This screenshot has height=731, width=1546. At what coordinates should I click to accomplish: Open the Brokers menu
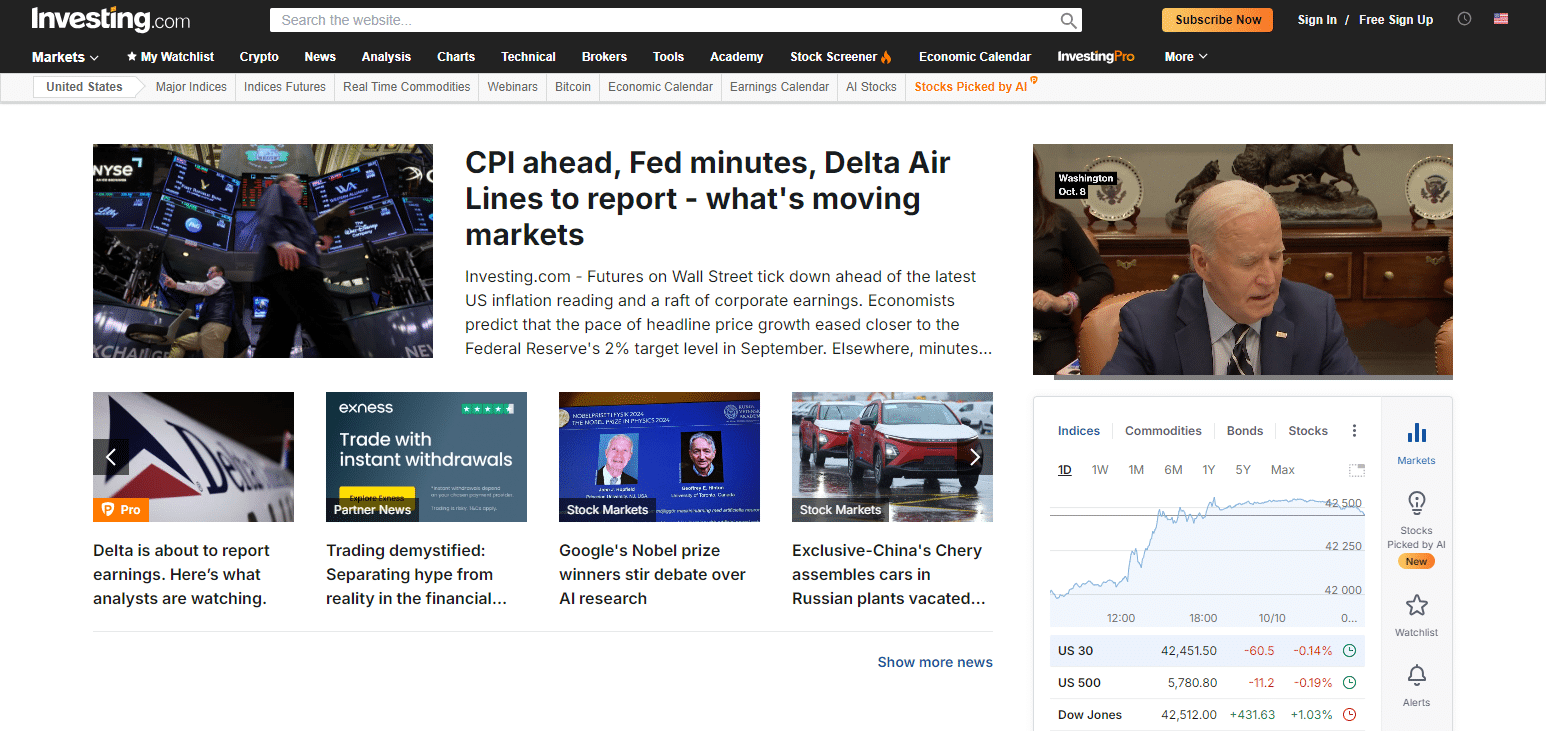pyautogui.click(x=604, y=57)
